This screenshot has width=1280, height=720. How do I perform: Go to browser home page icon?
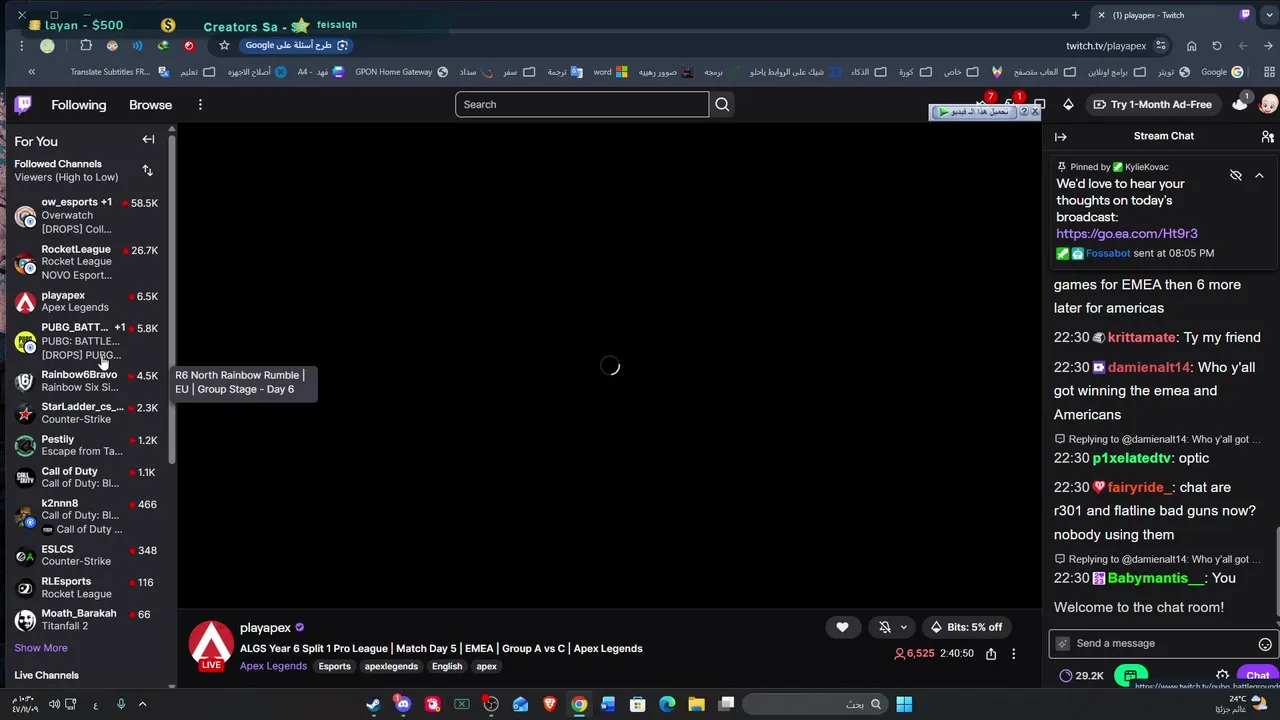(x=1191, y=45)
